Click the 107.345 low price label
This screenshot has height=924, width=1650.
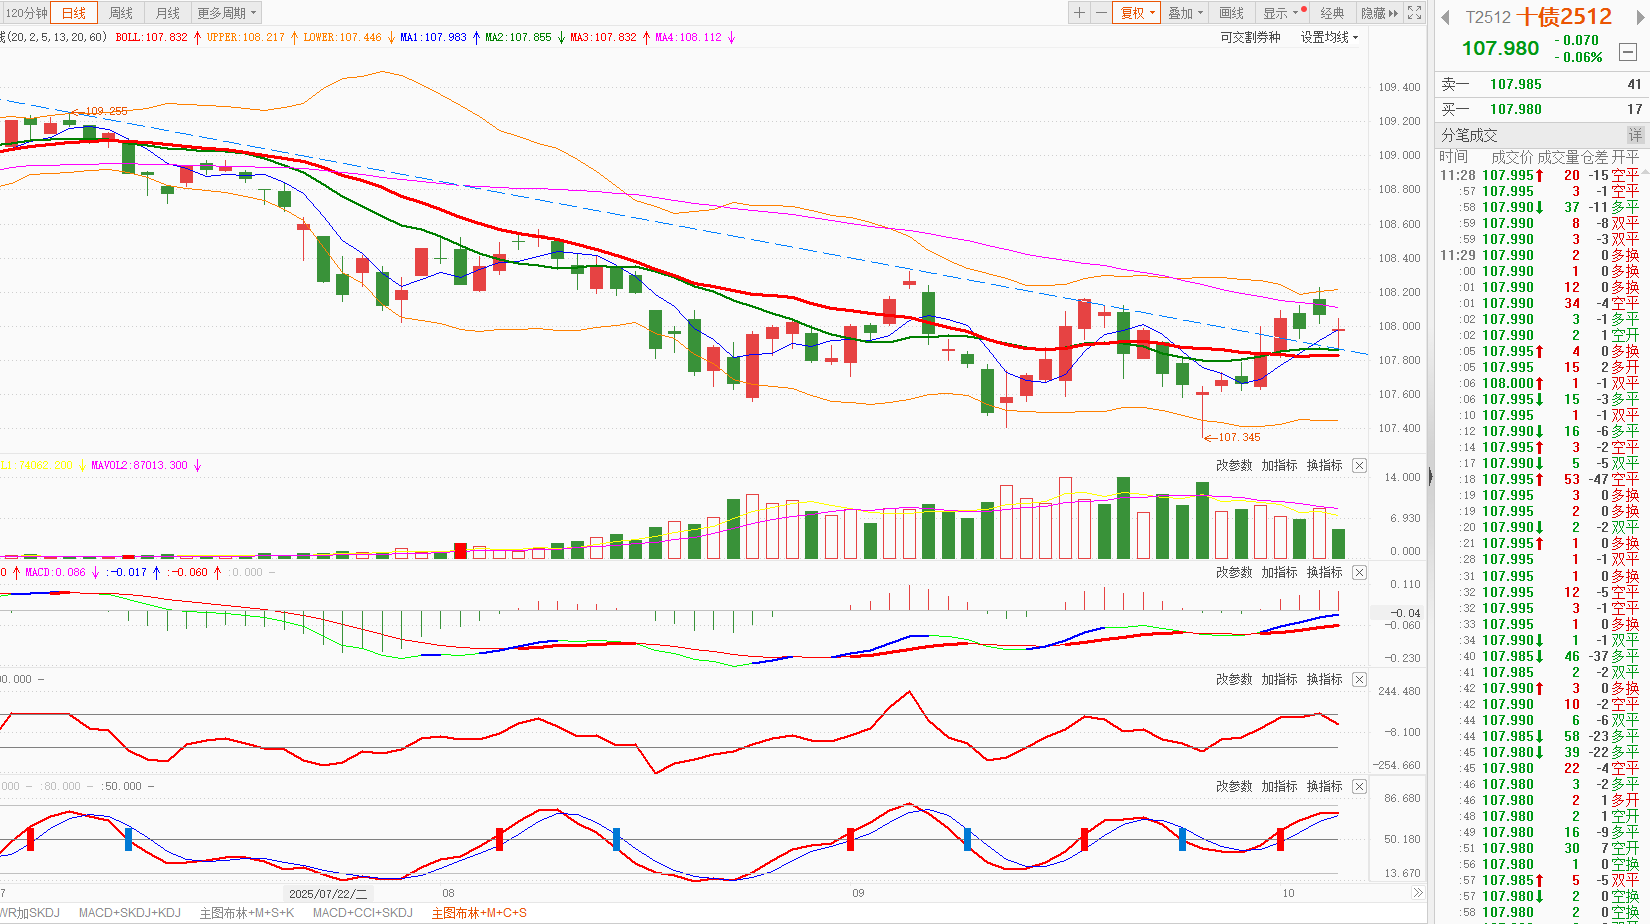1239,437
